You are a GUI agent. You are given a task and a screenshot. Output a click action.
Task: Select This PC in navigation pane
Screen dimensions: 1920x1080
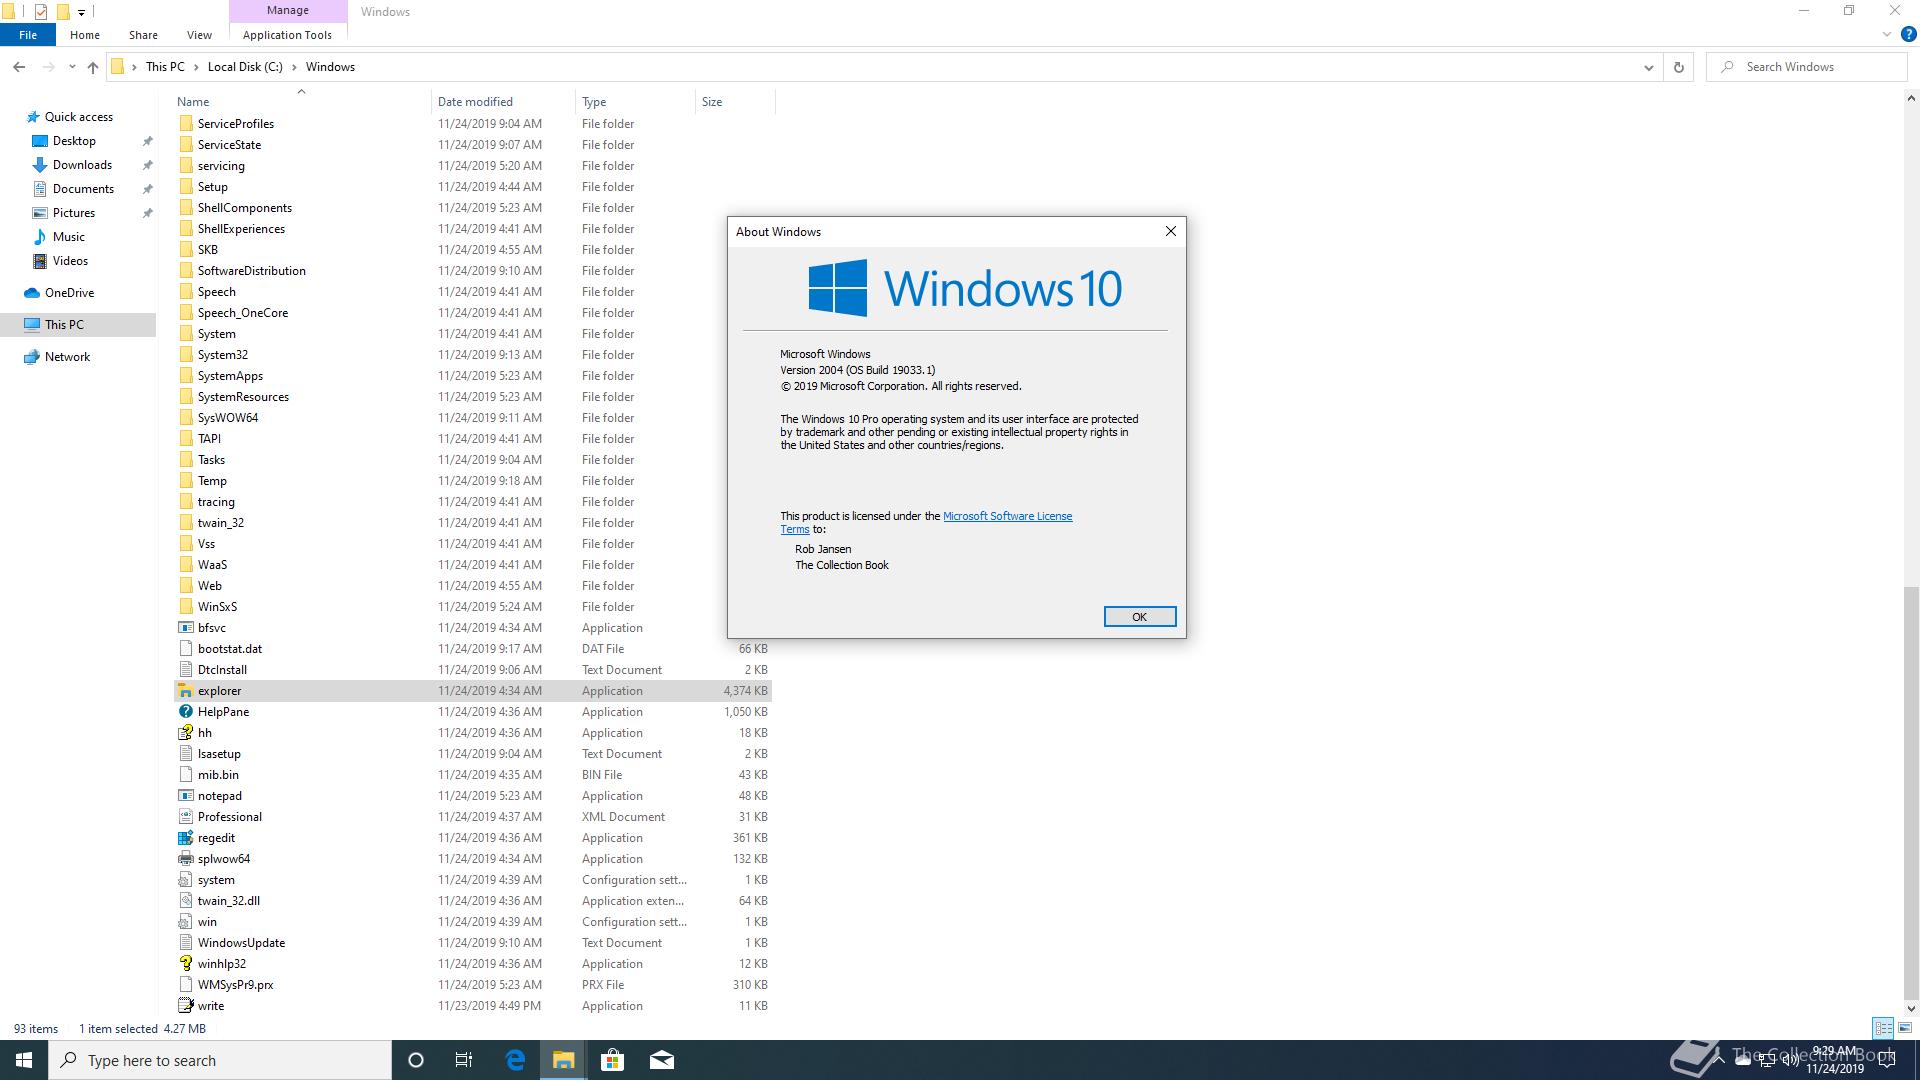click(x=64, y=325)
